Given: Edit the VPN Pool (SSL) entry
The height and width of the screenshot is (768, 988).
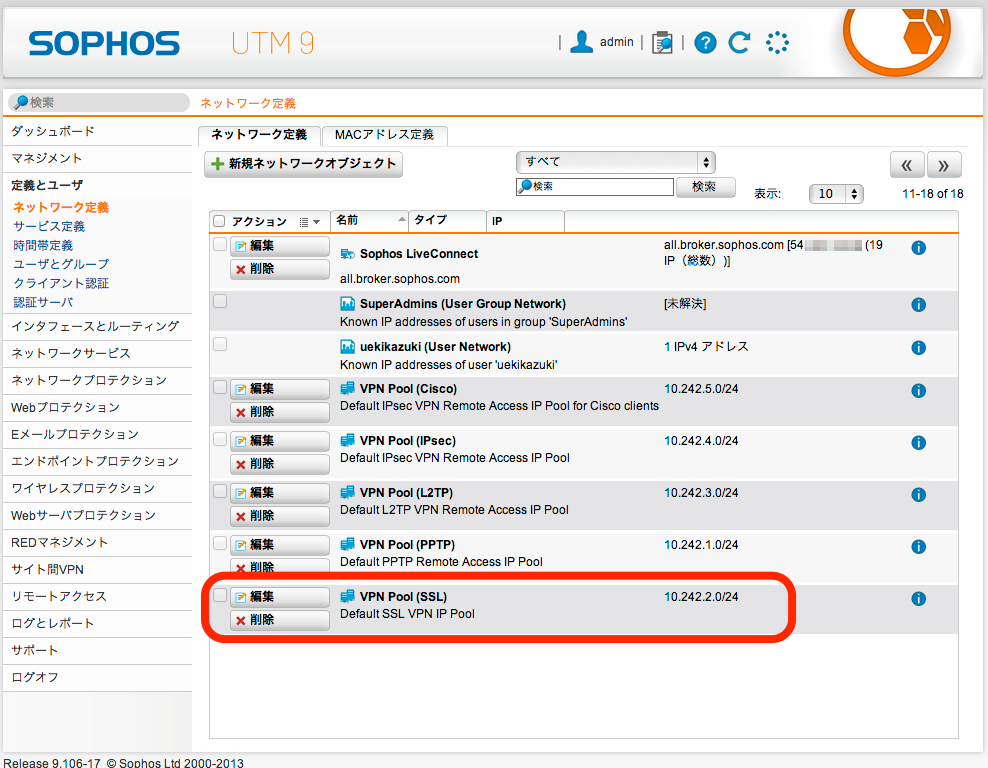Looking at the screenshot, I should [x=280, y=597].
